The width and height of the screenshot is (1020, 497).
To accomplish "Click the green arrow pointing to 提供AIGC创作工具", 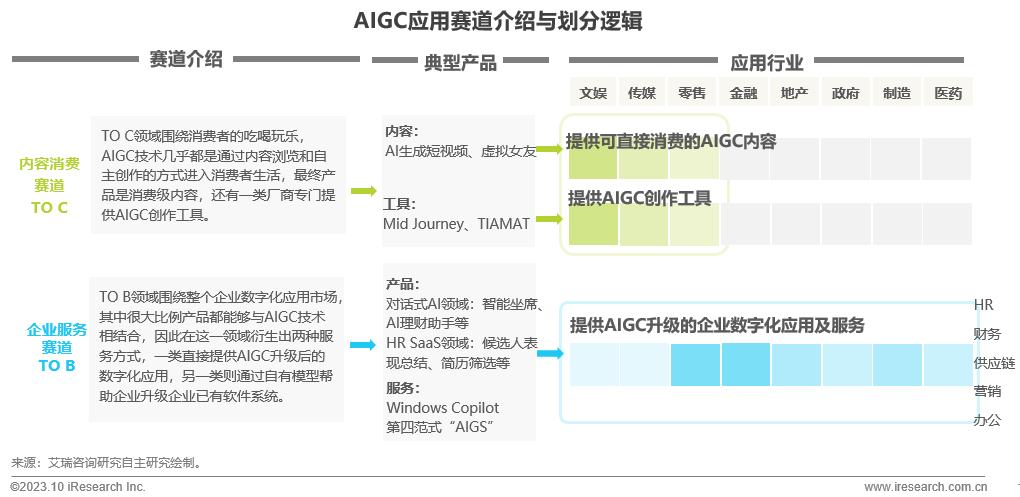I will 550,219.
